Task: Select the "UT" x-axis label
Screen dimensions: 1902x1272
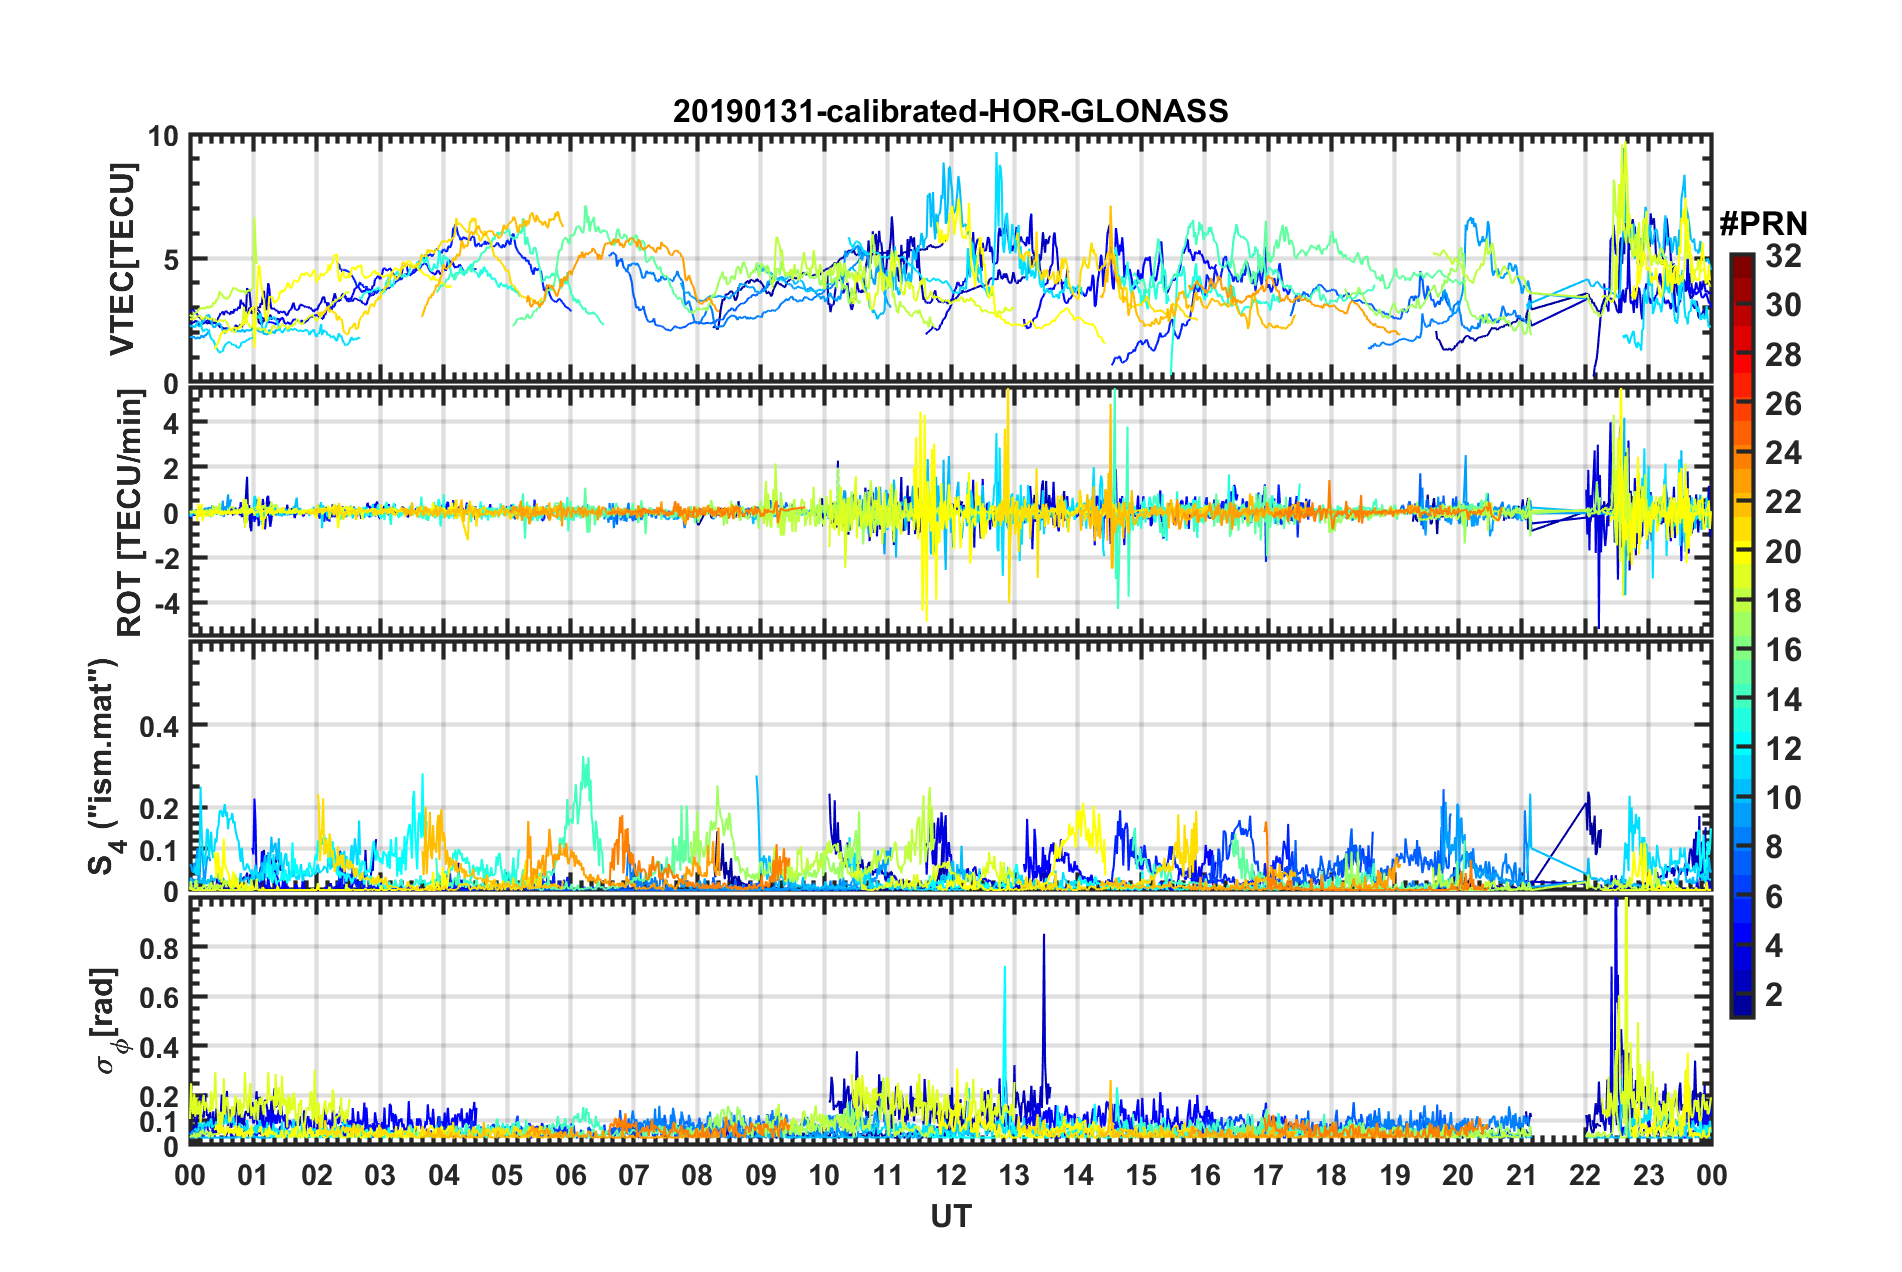Action: coord(950,1216)
